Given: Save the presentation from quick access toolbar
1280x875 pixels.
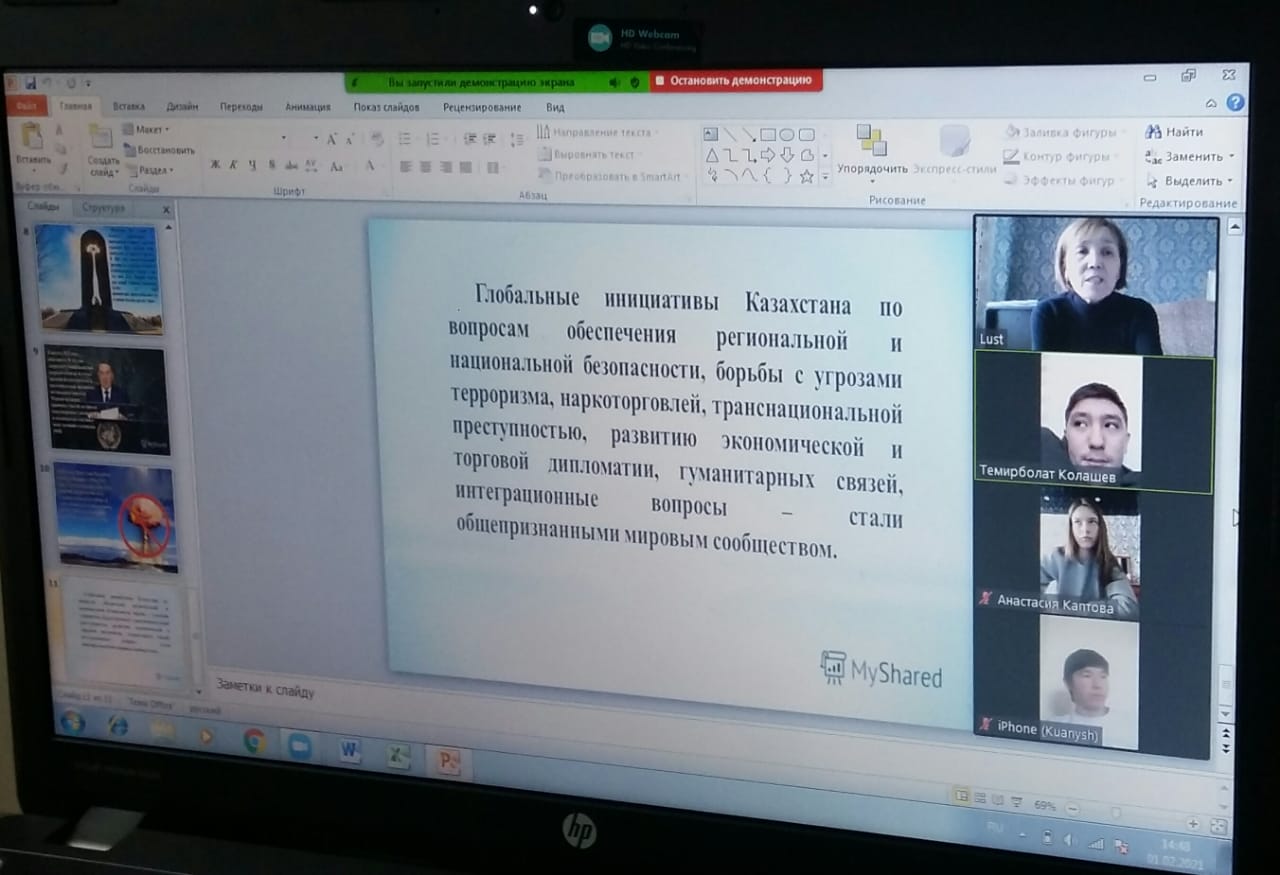Looking at the screenshot, I should (30, 82).
